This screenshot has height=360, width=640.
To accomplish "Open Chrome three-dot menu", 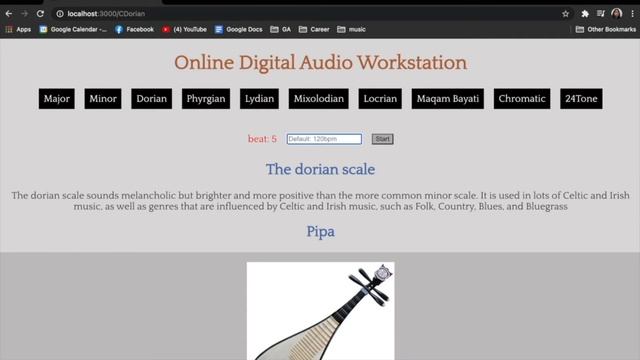I will (632, 13).
